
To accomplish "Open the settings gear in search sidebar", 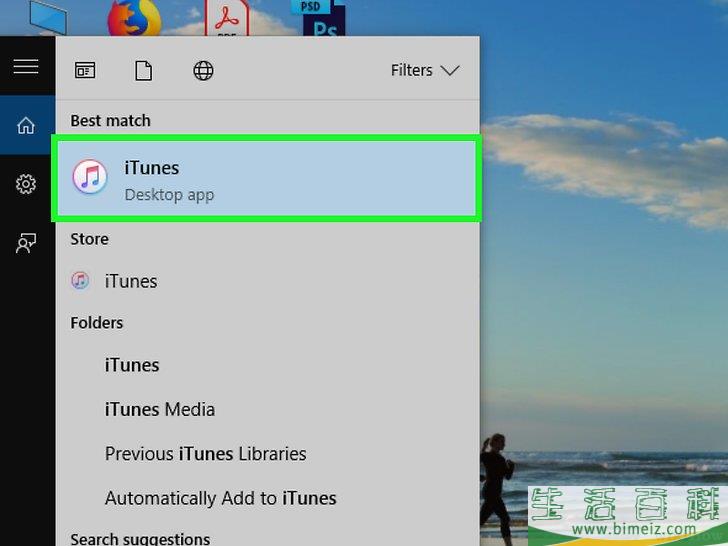I will [26, 184].
